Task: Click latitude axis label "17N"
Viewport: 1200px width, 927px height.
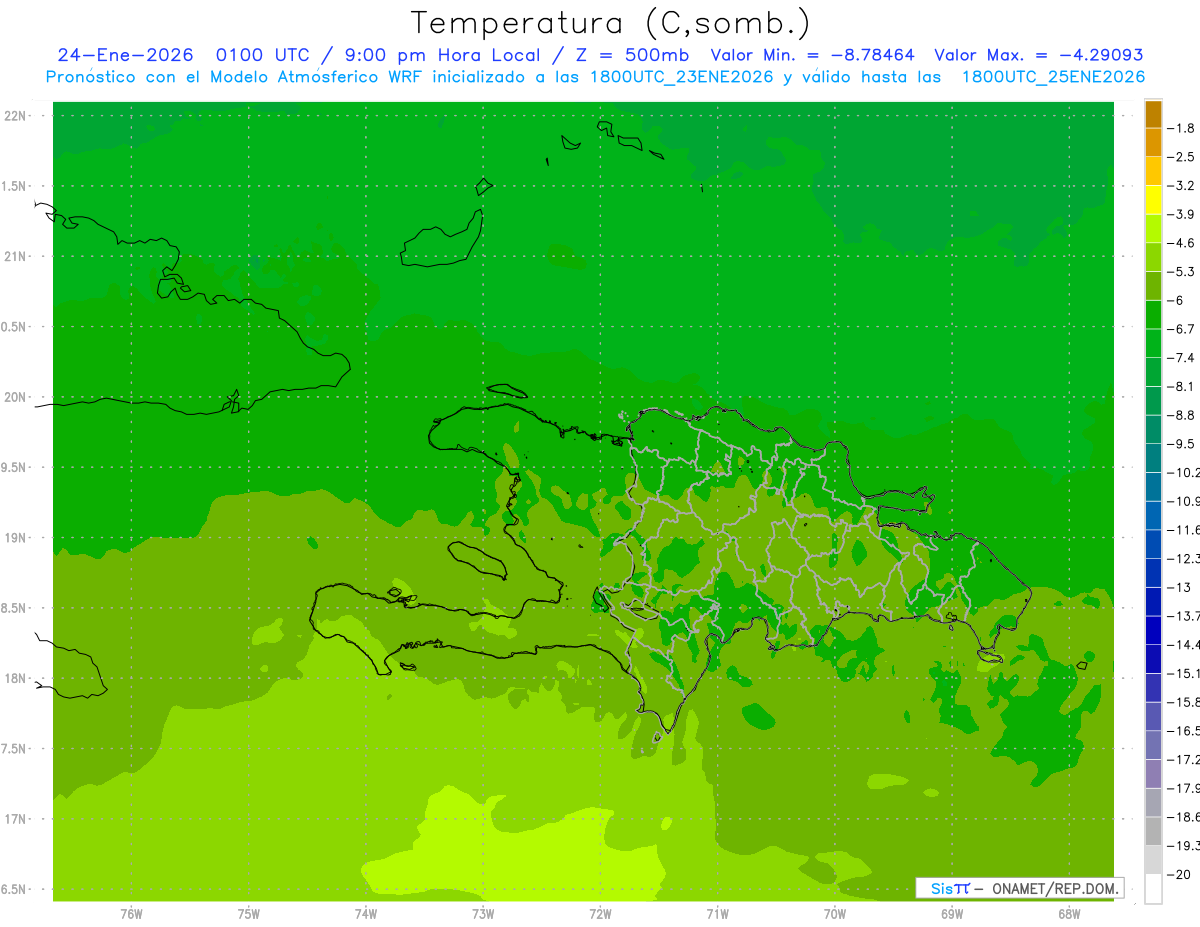Action: pyautogui.click(x=16, y=819)
